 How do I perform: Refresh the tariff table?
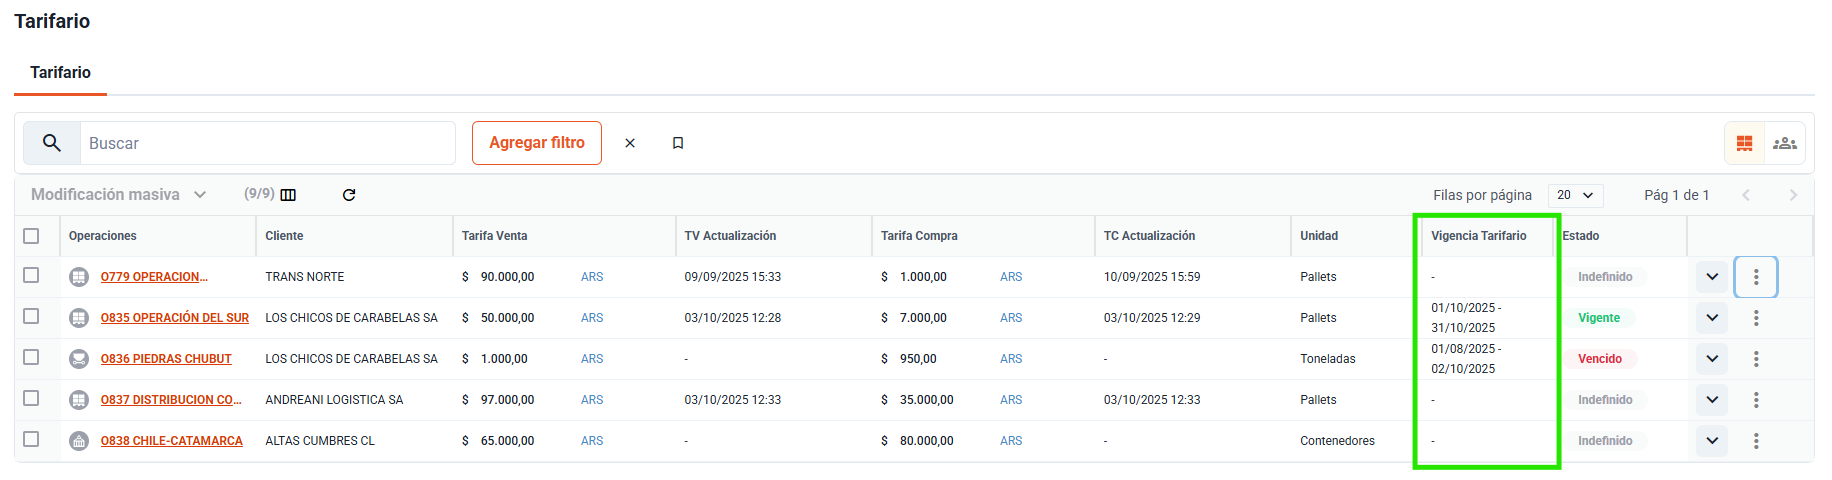coord(349,195)
